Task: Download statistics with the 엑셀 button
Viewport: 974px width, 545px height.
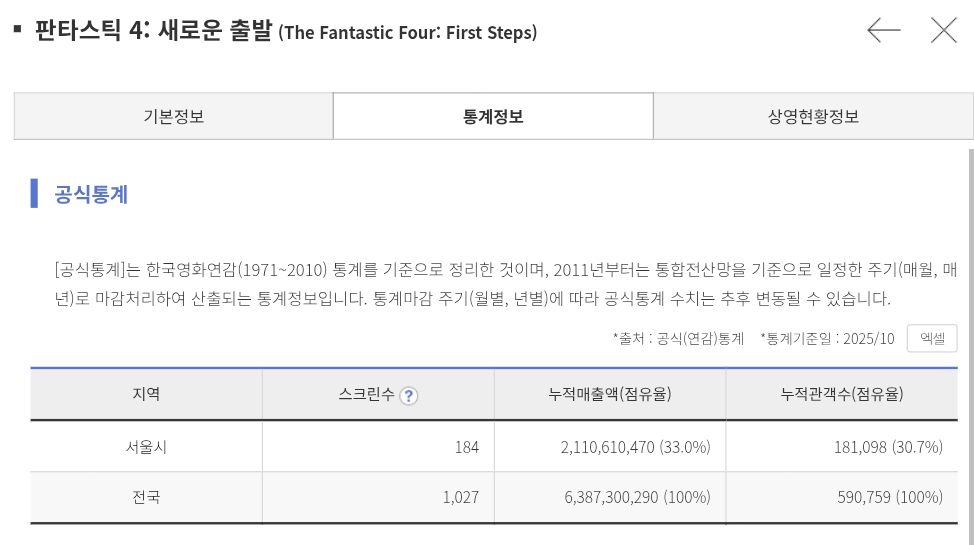Action: pyautogui.click(x=932, y=338)
